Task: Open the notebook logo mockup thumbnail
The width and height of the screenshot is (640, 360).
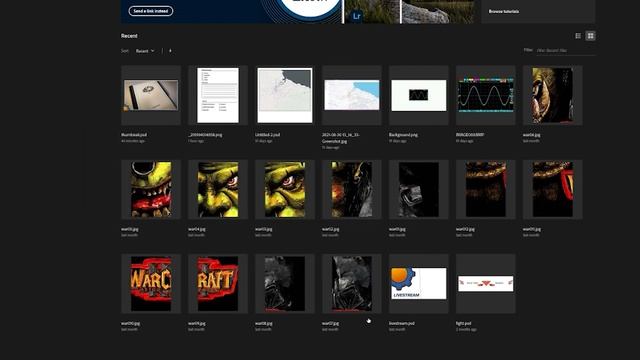Action: [151, 95]
